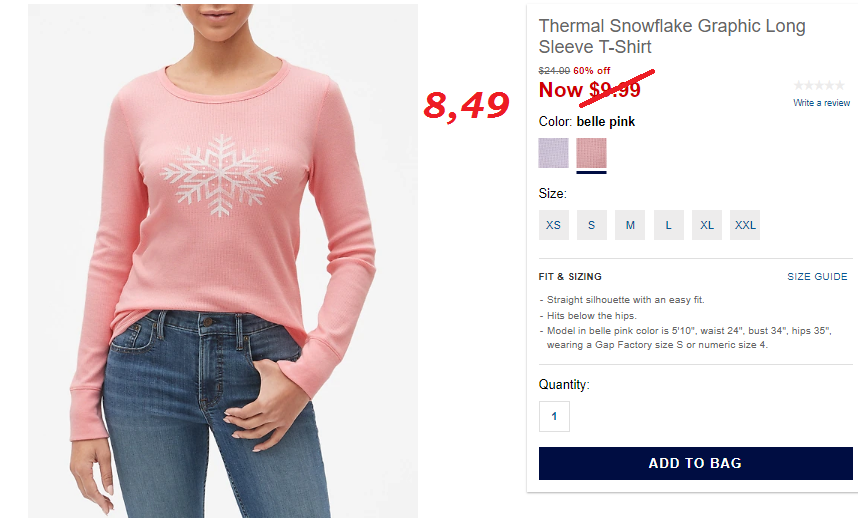Choose size M
This screenshot has height=518, width=858.
pos(630,225)
